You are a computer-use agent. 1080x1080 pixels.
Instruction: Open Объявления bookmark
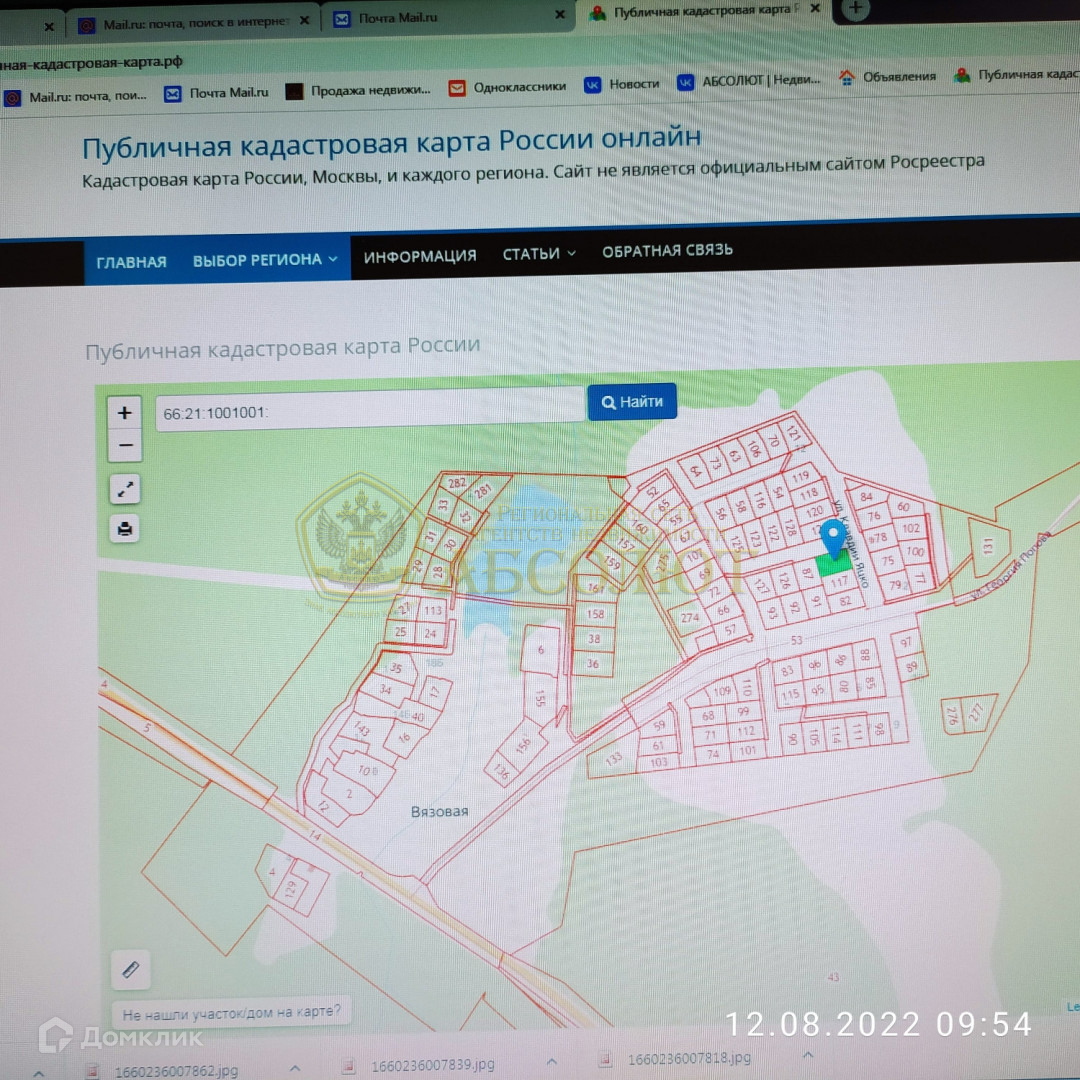(887, 76)
